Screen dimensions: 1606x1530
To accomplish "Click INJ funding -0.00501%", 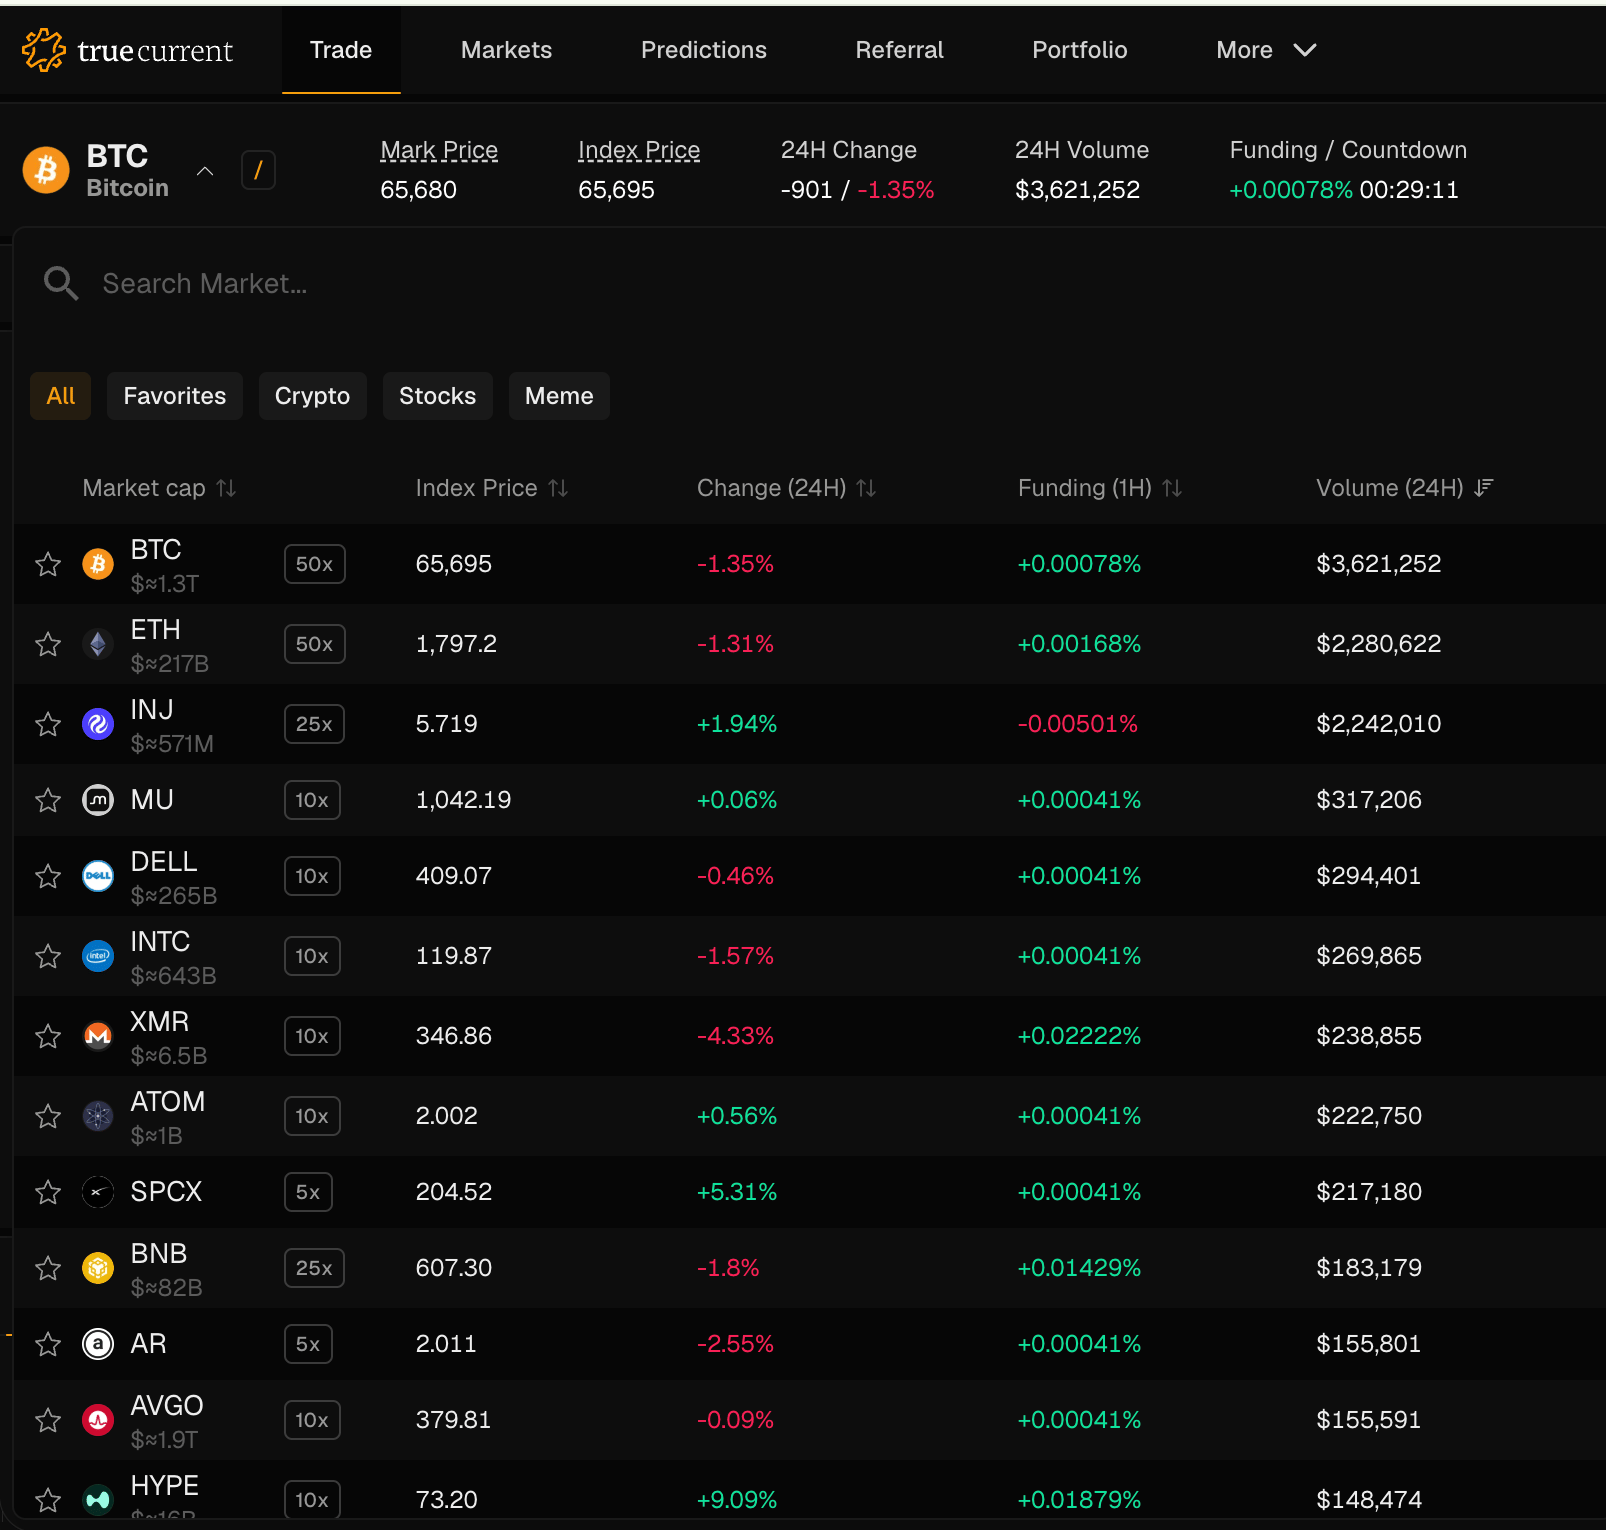I will [x=1078, y=724].
